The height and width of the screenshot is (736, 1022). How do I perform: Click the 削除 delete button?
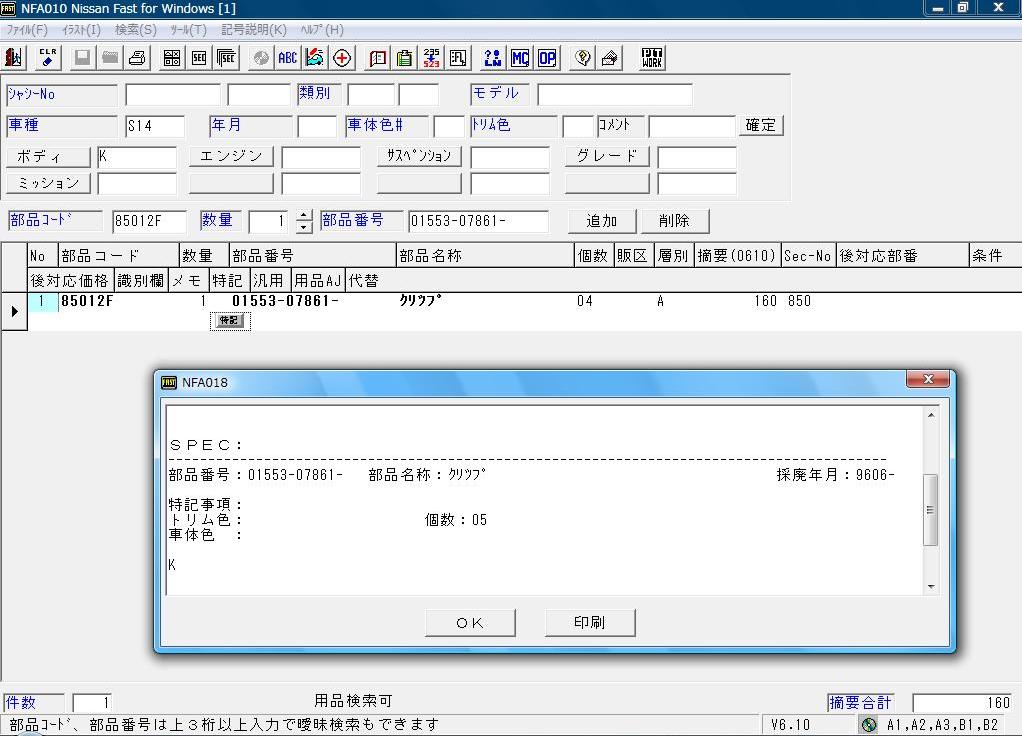675,221
